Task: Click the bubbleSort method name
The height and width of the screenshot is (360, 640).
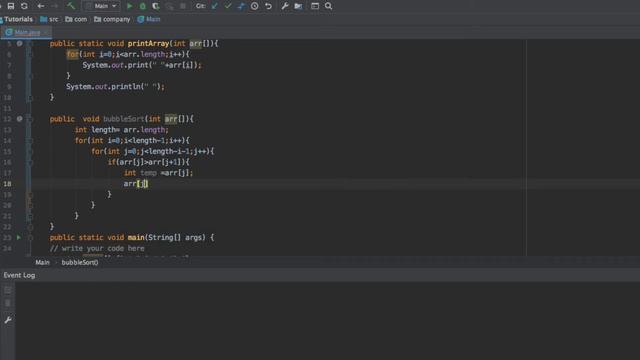Action: tap(124, 119)
